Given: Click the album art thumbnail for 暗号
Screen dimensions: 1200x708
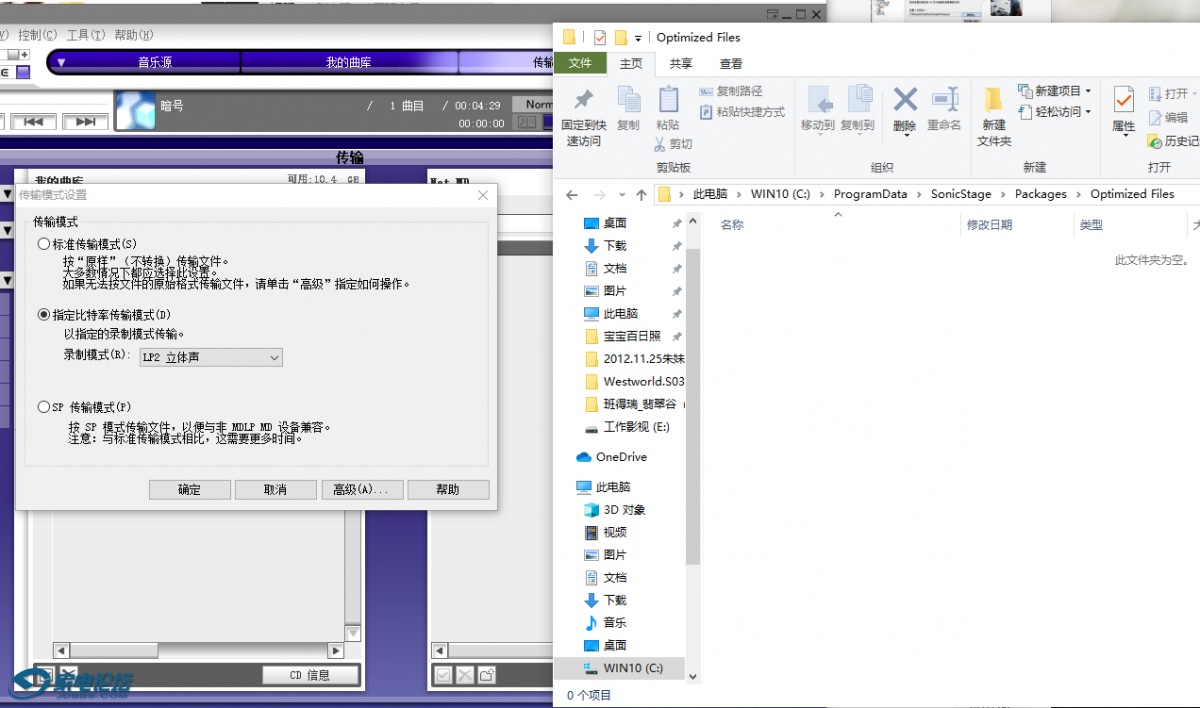Looking at the screenshot, I should point(135,111).
